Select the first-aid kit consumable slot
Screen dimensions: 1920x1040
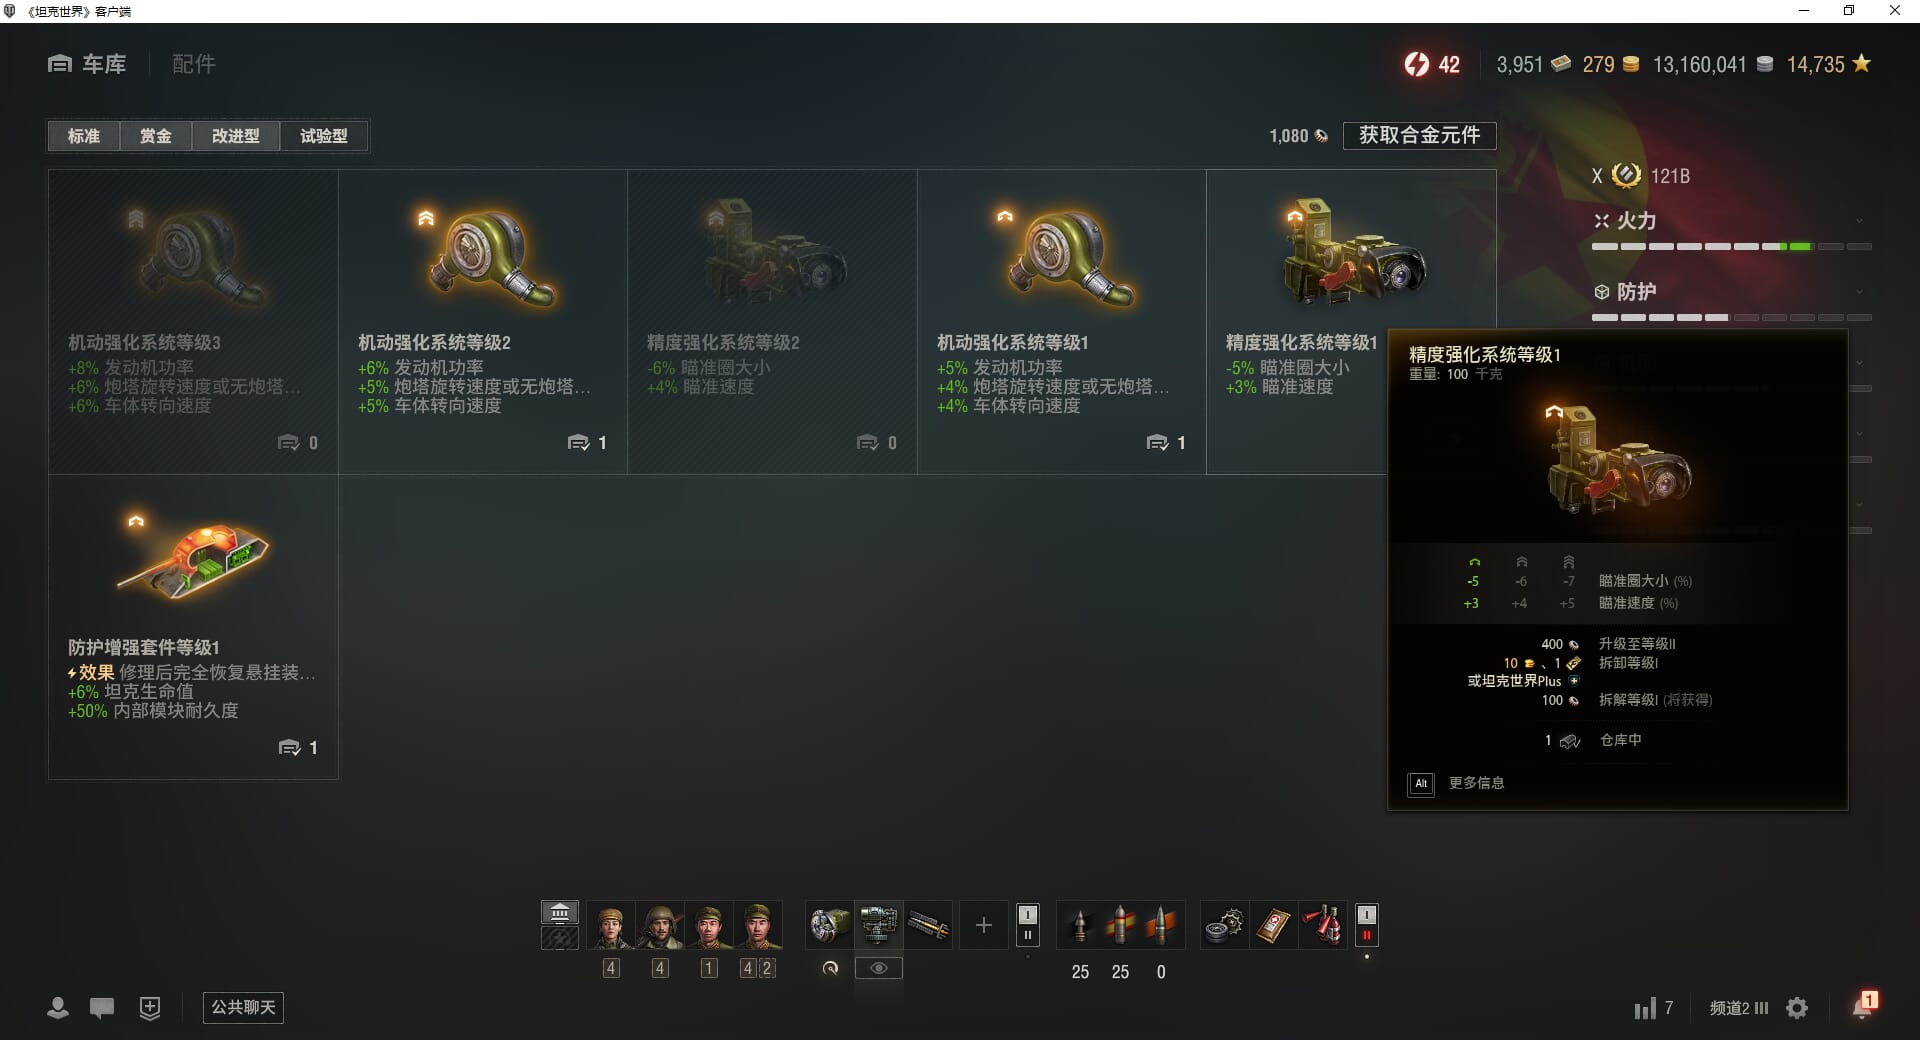1273,925
